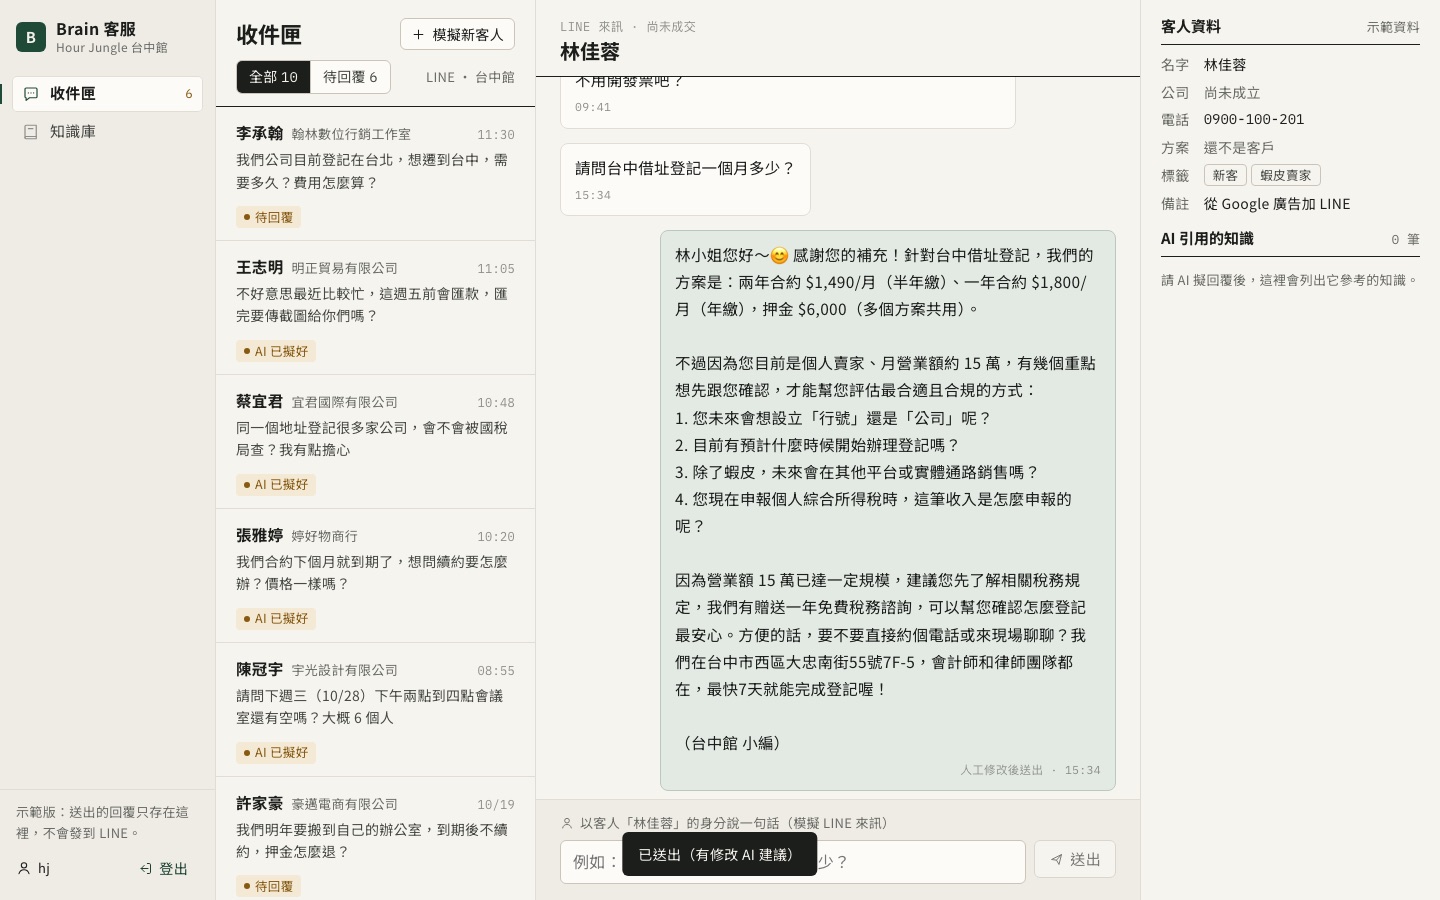Click the 人工修改後送出 timestamp label
The height and width of the screenshot is (900, 1440).
tap(1030, 770)
